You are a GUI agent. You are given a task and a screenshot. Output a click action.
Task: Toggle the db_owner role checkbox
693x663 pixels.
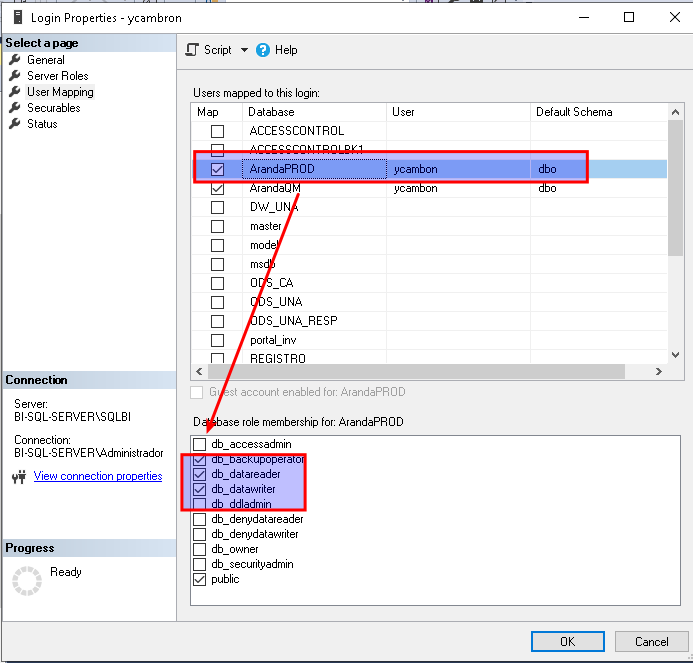click(x=200, y=549)
